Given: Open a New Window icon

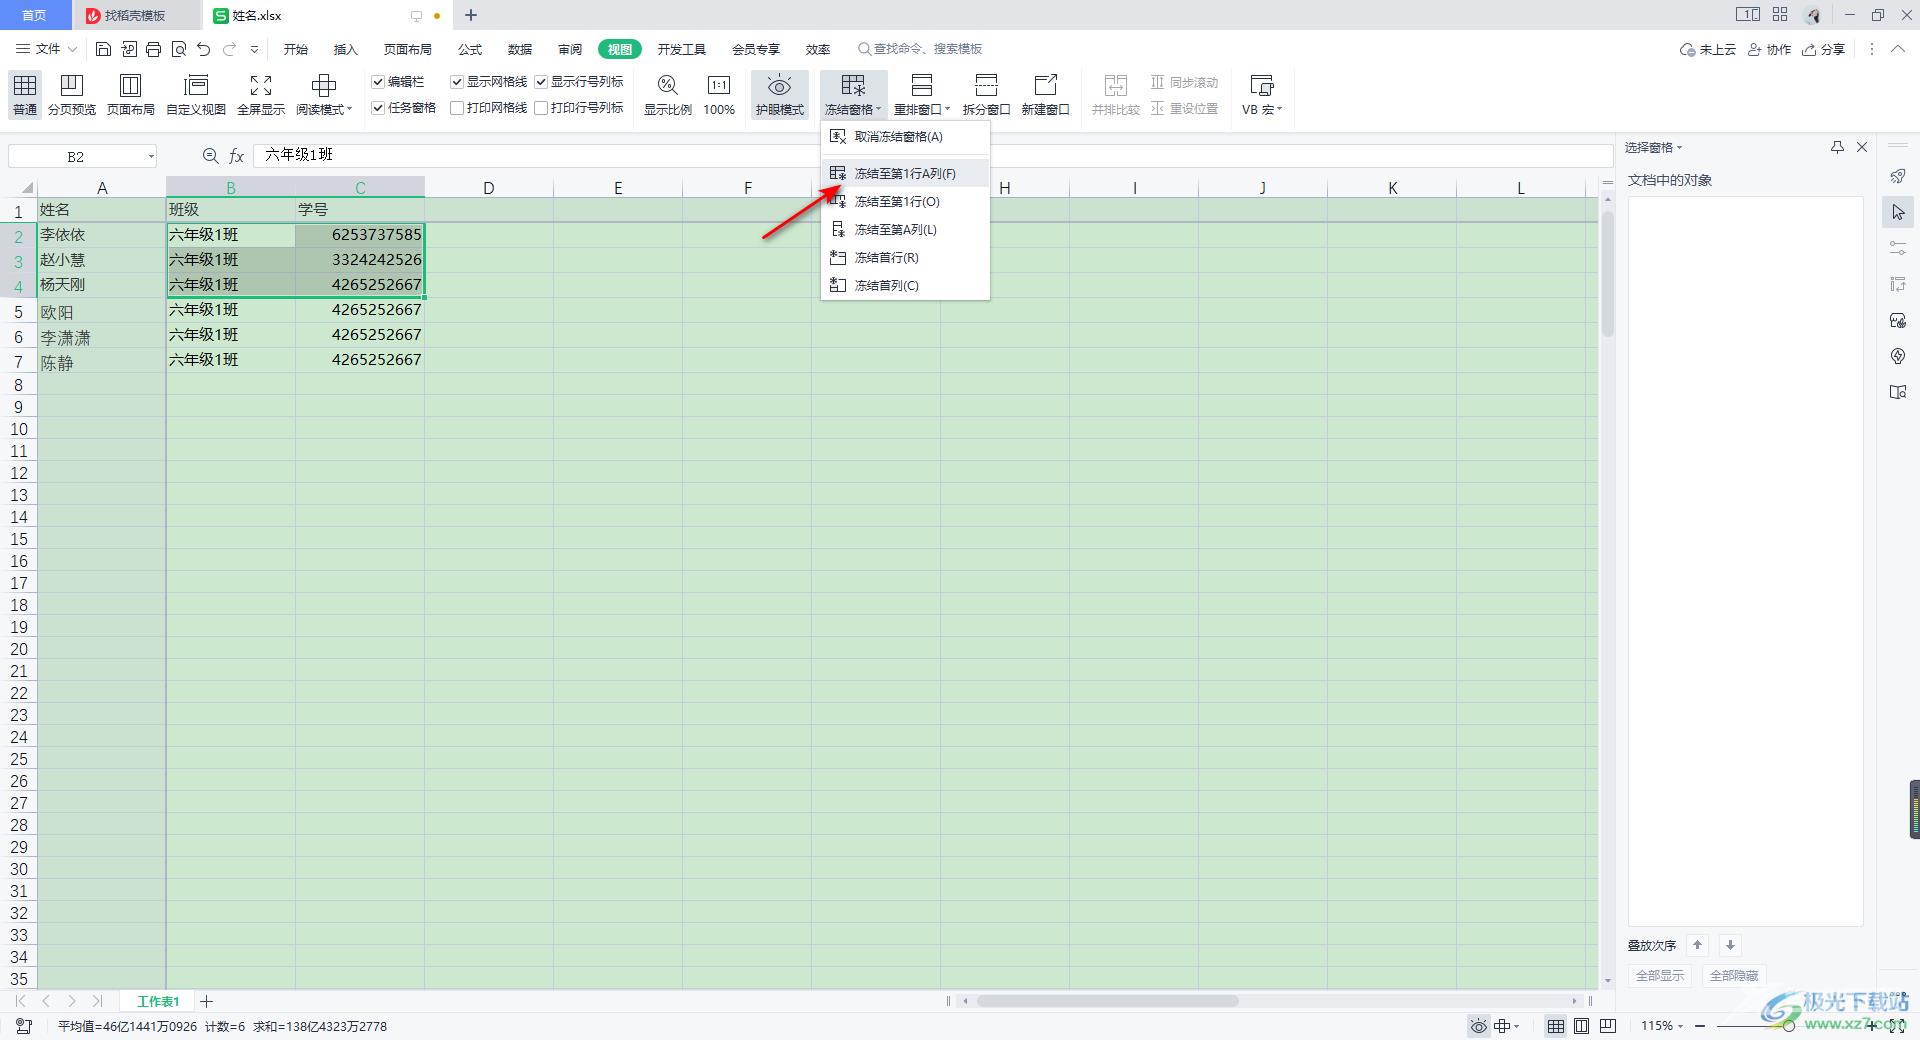Looking at the screenshot, I should tap(1045, 86).
